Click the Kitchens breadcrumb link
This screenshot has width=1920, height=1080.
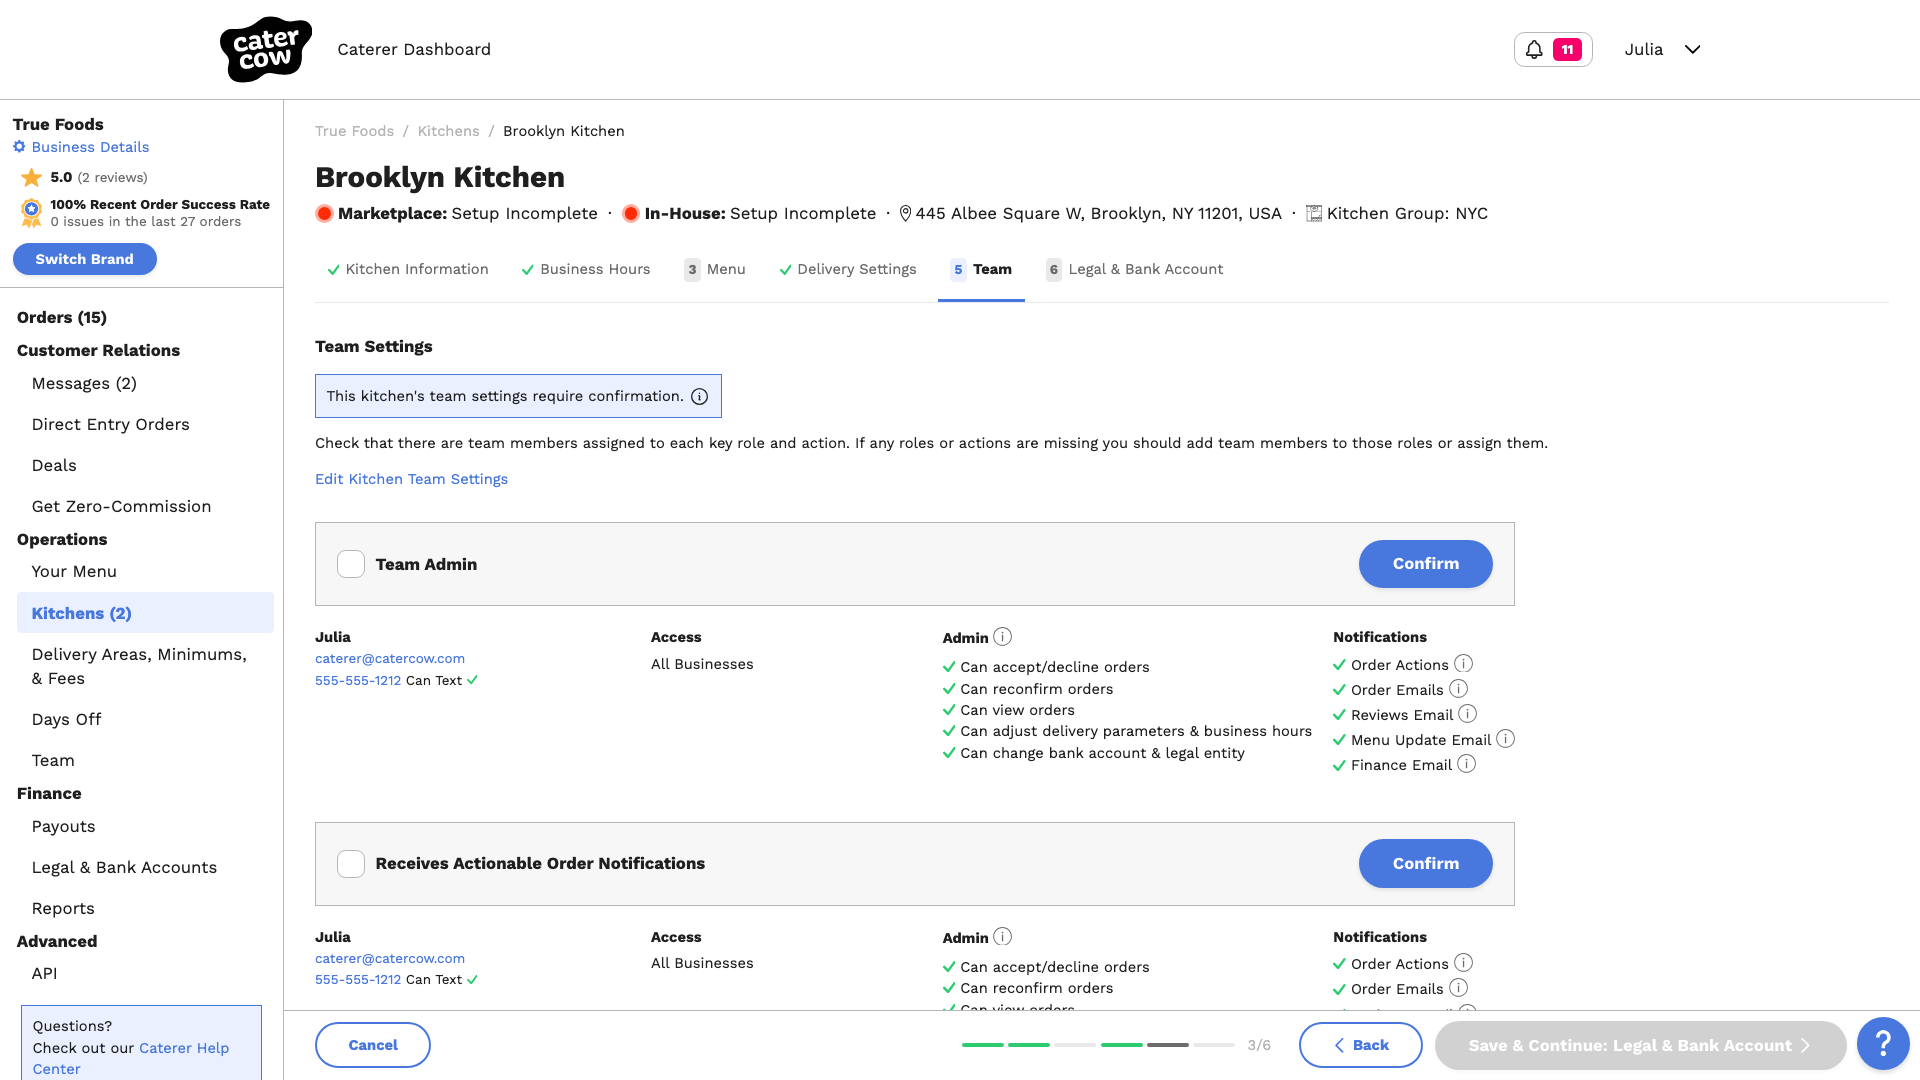click(x=448, y=131)
